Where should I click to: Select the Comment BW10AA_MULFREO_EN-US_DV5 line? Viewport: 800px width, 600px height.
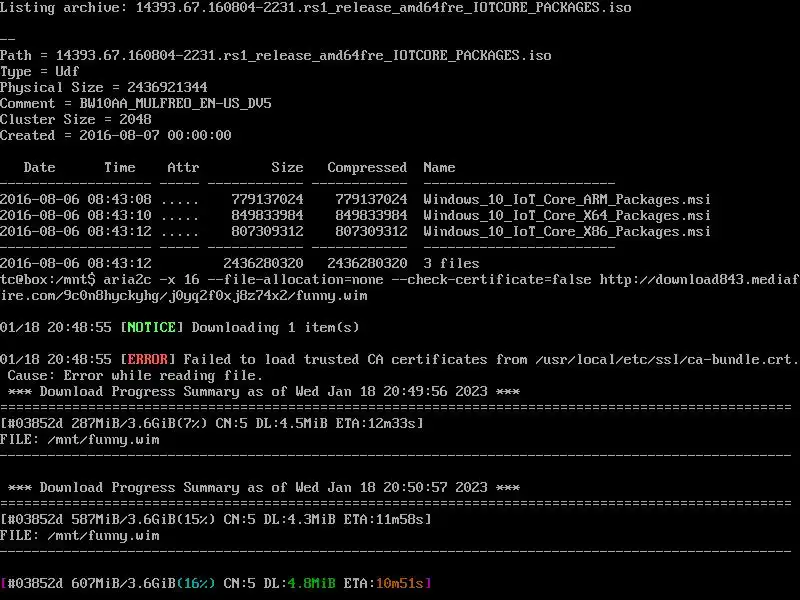[x=136, y=103]
